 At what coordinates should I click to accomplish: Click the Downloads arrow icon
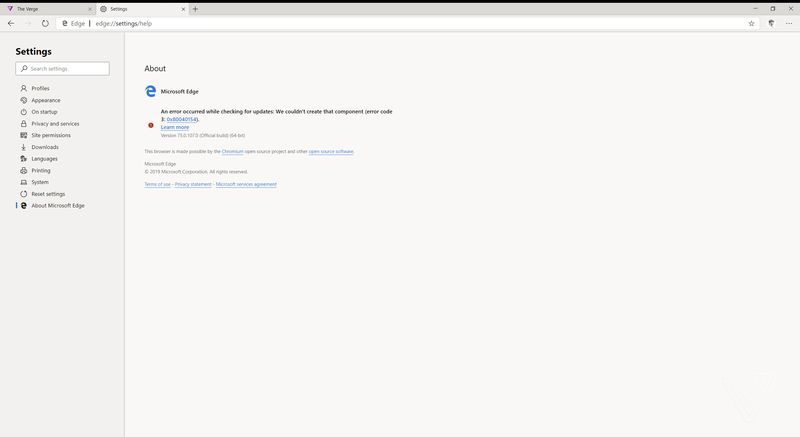[23, 147]
